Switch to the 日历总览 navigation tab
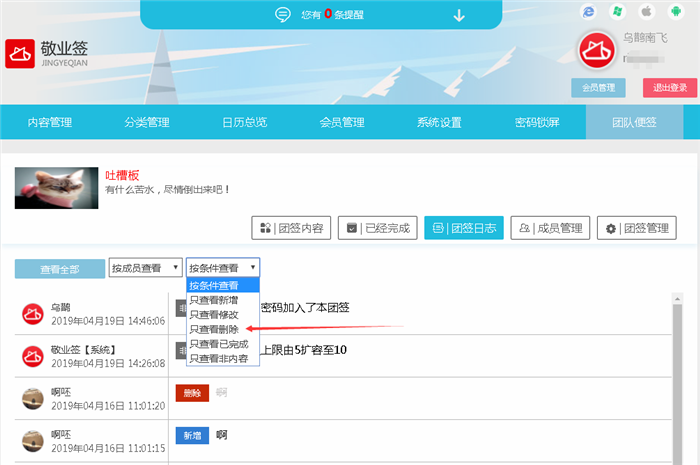 pyautogui.click(x=244, y=122)
